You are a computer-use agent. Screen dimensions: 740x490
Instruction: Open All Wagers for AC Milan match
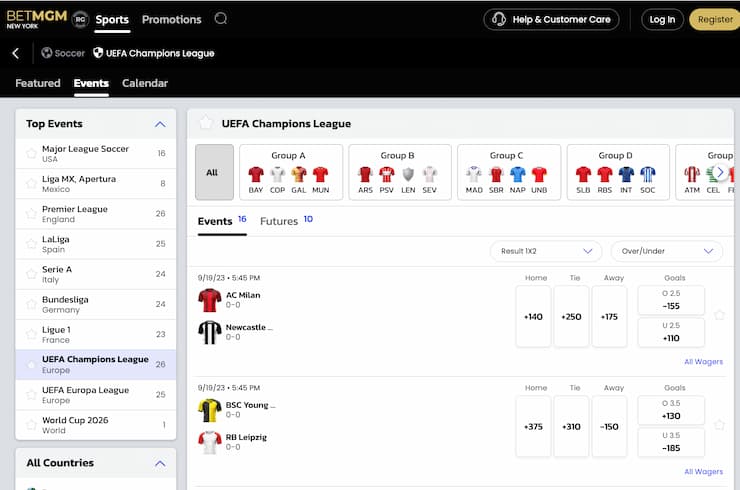coord(703,362)
